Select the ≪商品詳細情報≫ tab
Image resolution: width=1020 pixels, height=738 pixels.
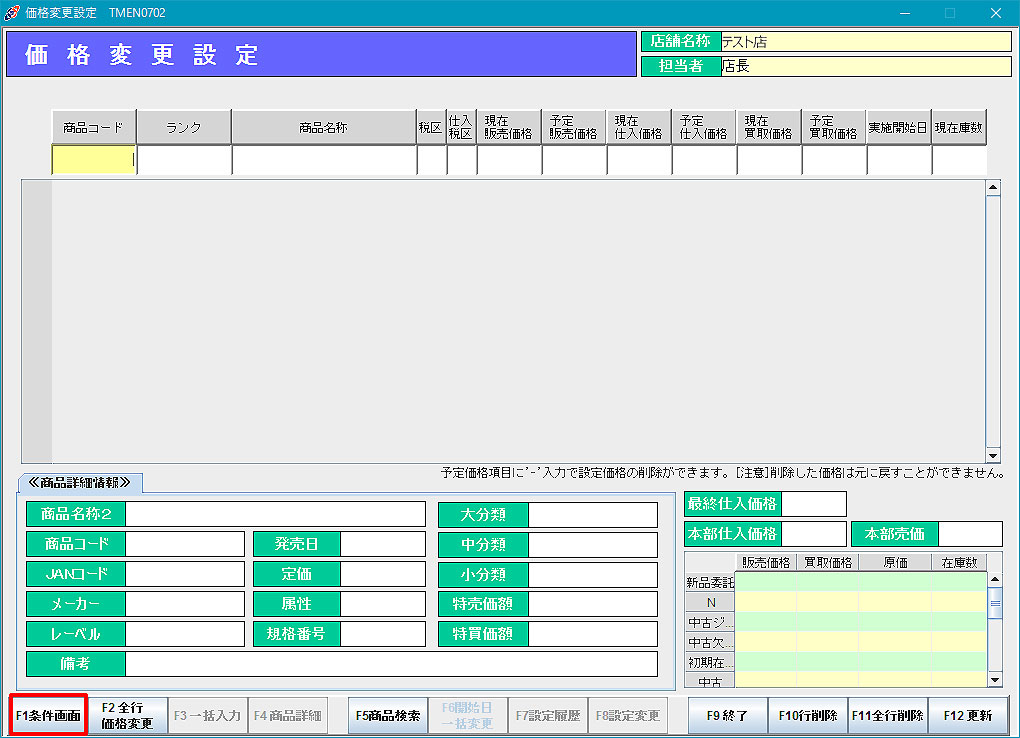click(x=80, y=483)
